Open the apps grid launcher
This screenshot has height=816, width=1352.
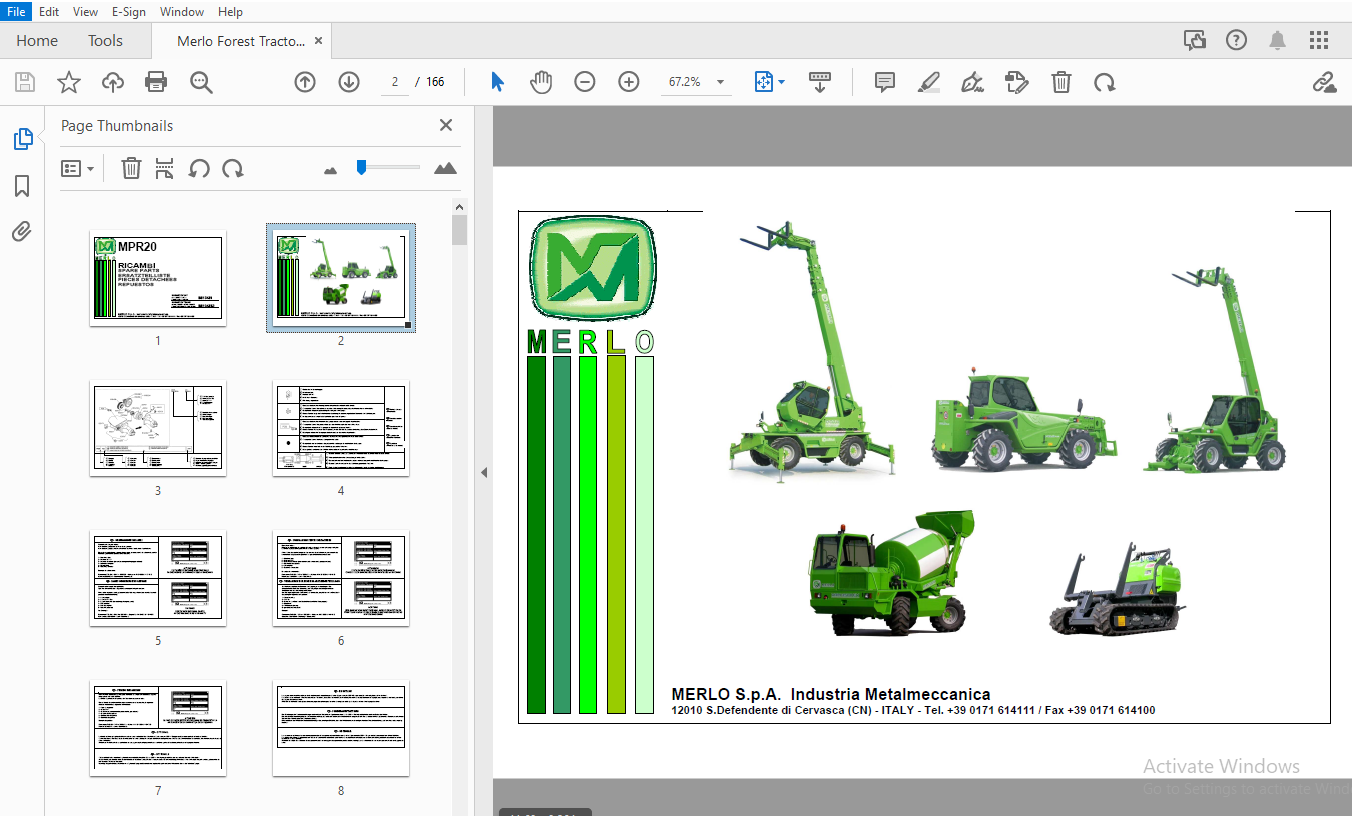1319,41
